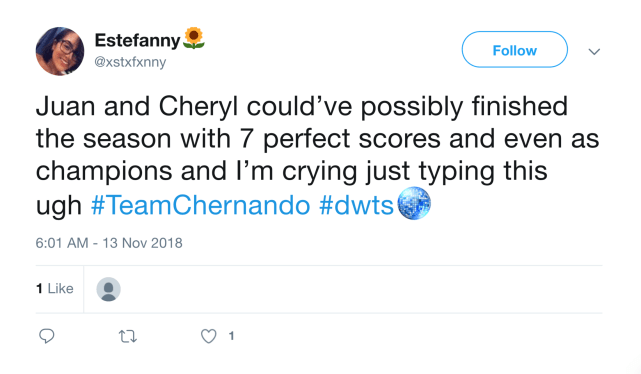This screenshot has height=374, width=641.
Task: Open Estefanny's round profile photo
Action: pyautogui.click(x=60, y=51)
